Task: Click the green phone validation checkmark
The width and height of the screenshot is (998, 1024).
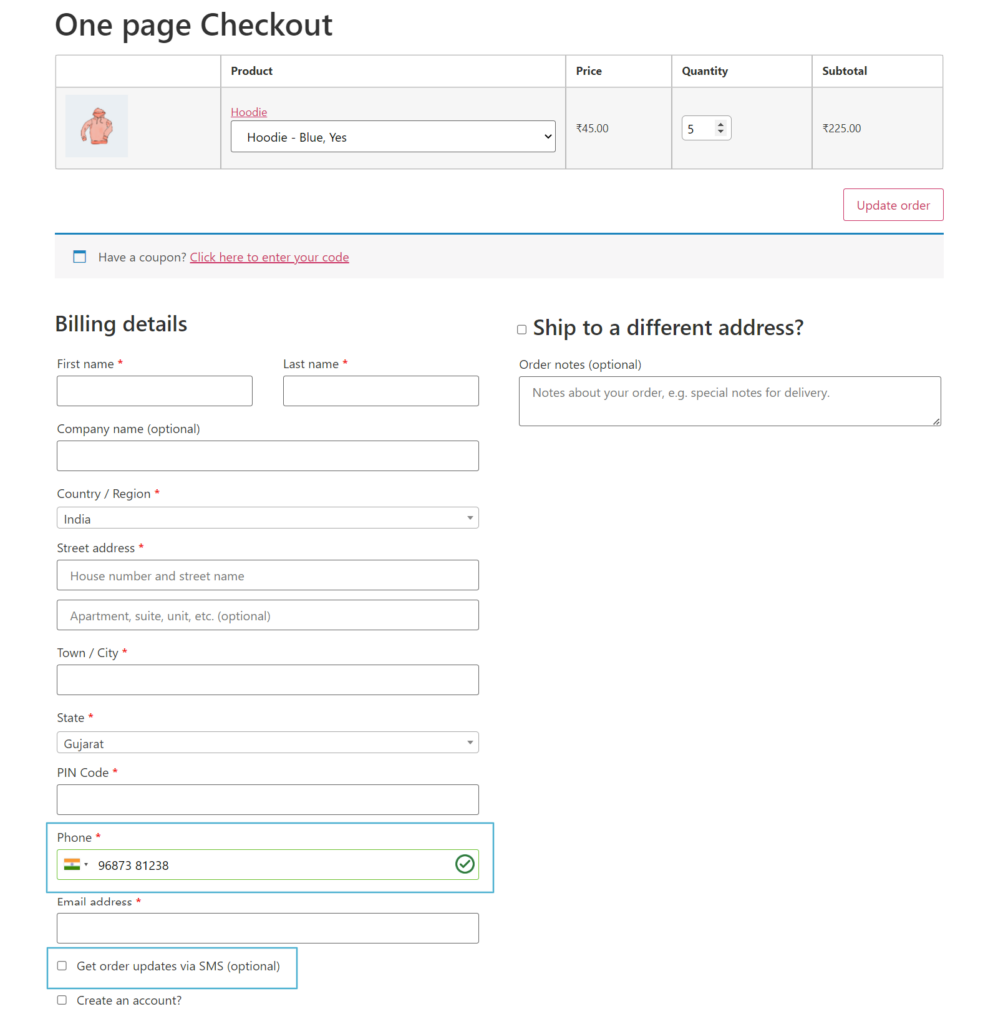Action: coord(464,864)
